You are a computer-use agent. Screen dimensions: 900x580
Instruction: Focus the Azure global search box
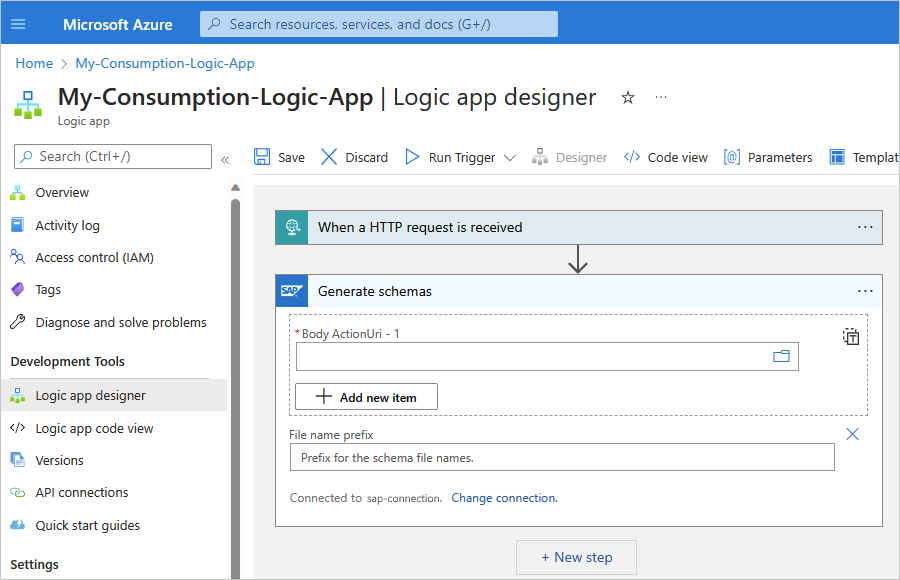click(x=379, y=24)
